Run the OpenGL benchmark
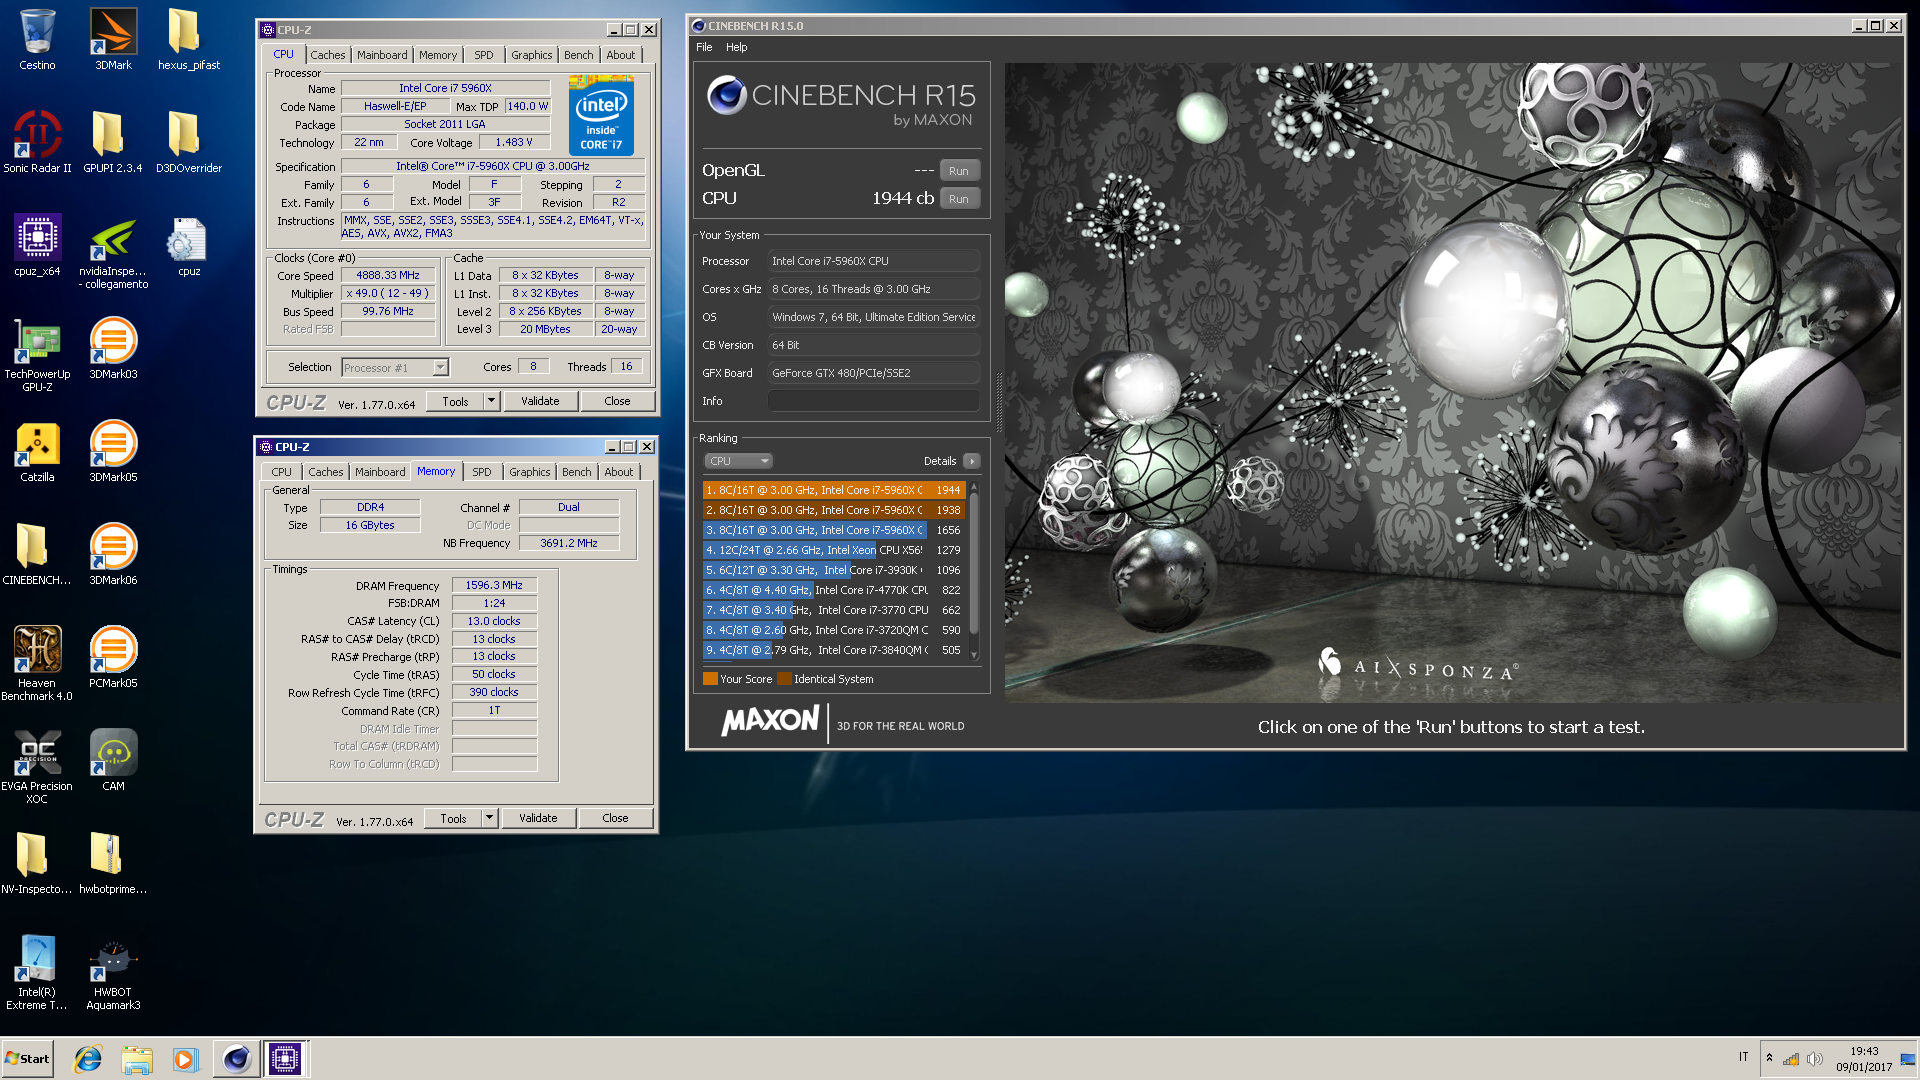Viewport: 1920px width, 1080px height. click(959, 171)
